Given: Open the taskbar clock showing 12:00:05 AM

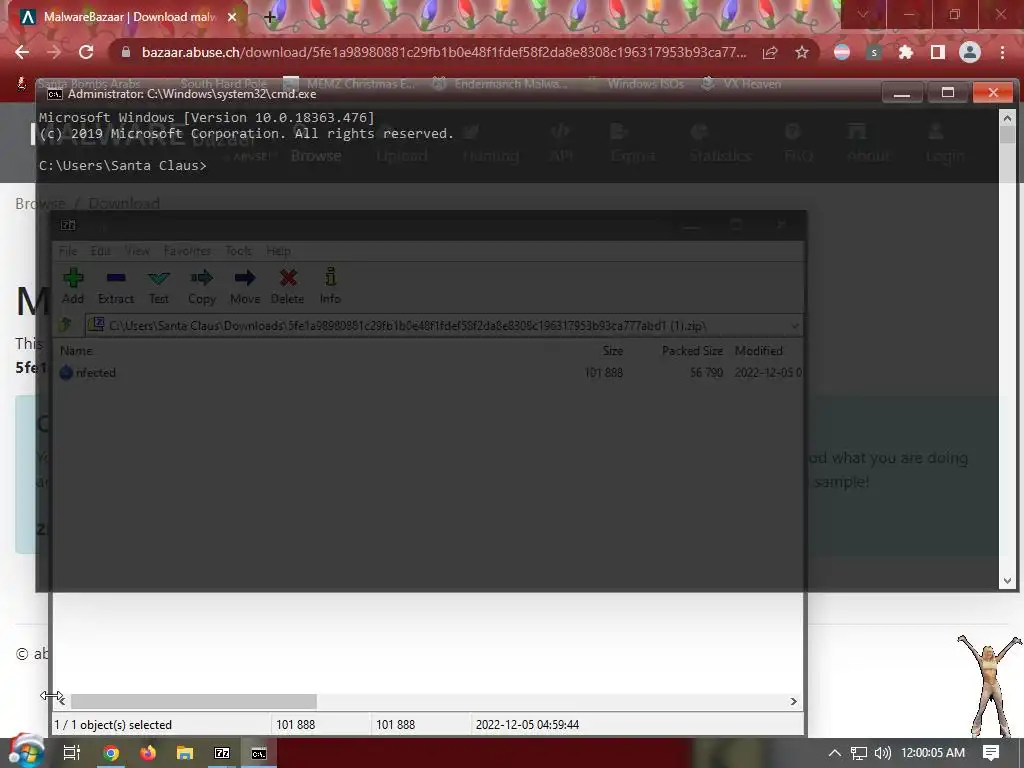Looking at the screenshot, I should (x=933, y=753).
